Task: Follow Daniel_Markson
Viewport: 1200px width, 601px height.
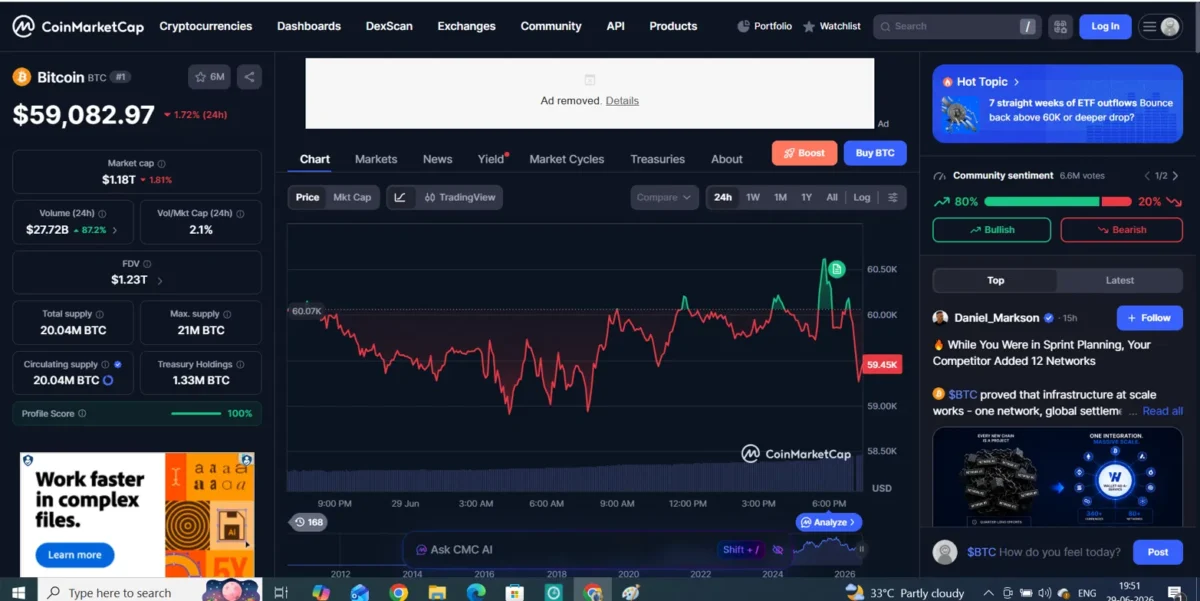Action: point(1150,318)
